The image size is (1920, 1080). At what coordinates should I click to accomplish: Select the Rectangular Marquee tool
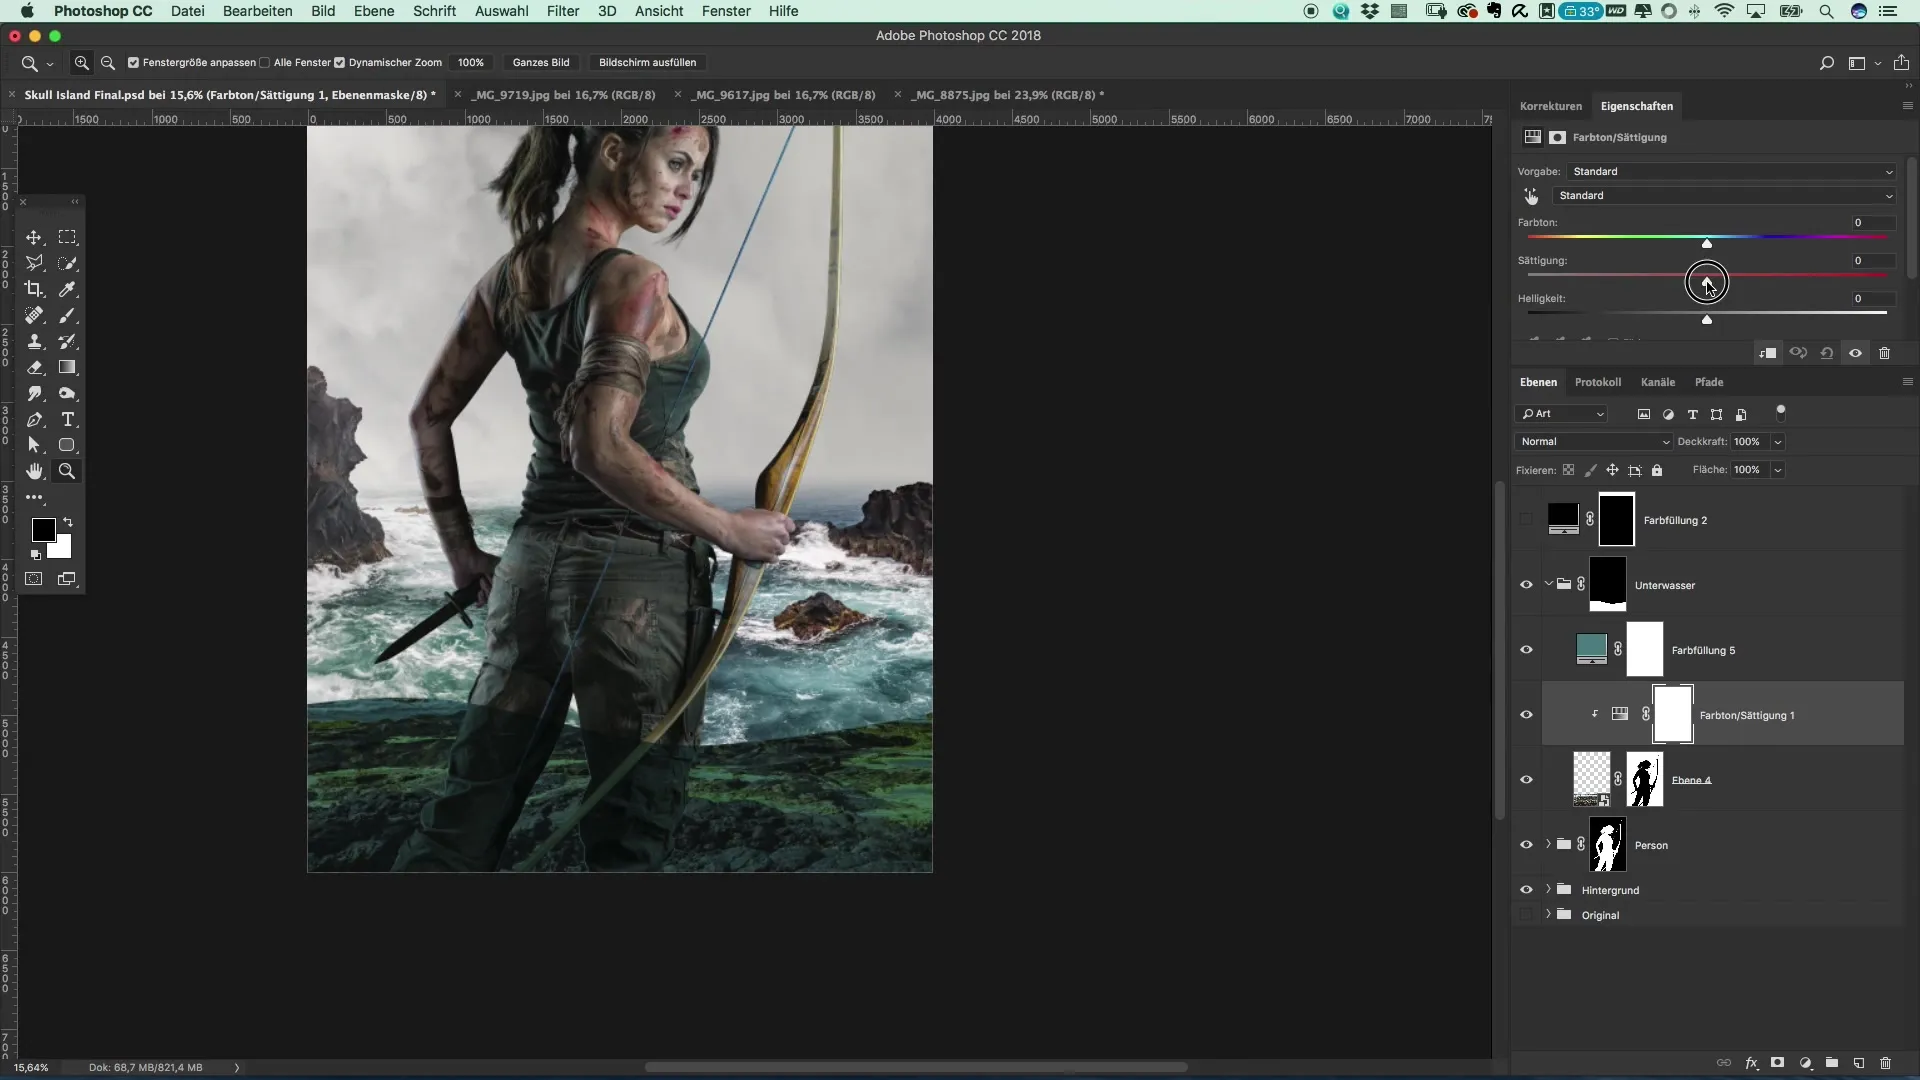tap(67, 238)
